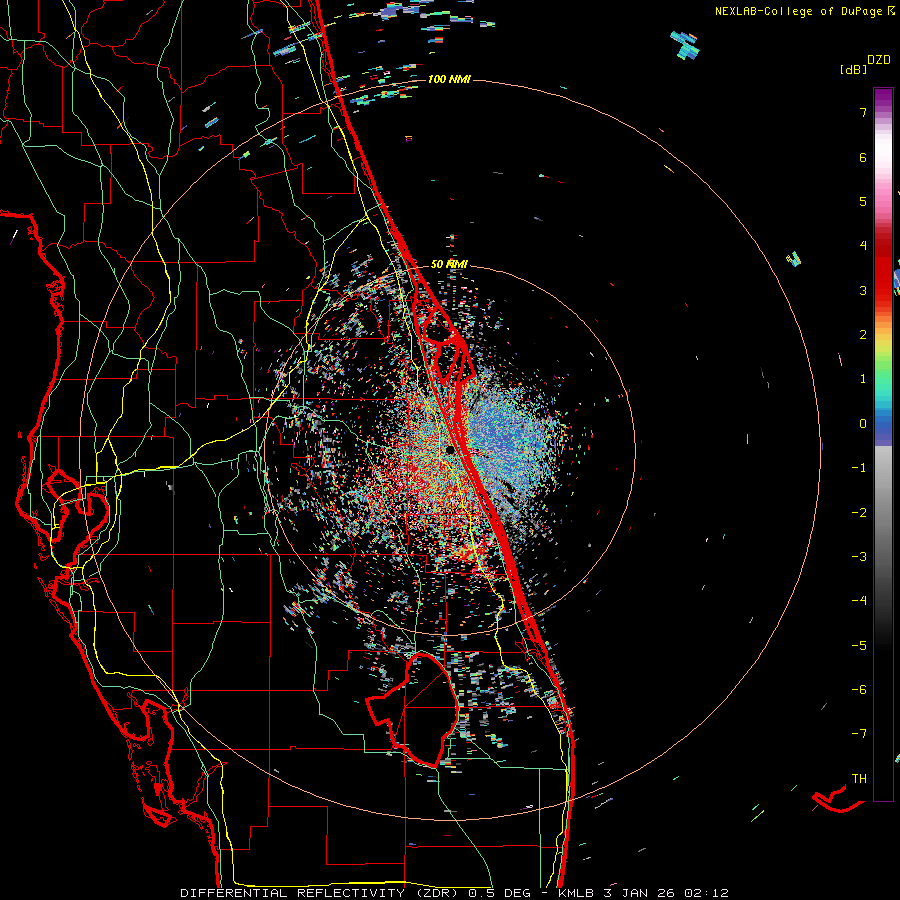900x900 pixels.
Task: Click the positive 7 scale value
Action: coord(863,112)
